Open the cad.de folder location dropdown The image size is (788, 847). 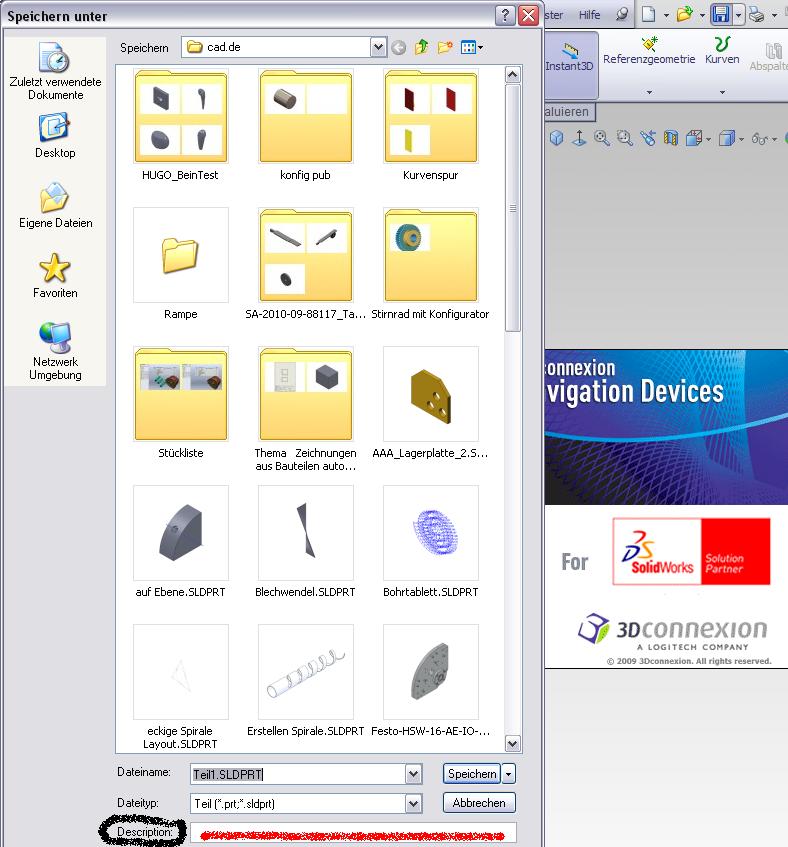[x=378, y=48]
